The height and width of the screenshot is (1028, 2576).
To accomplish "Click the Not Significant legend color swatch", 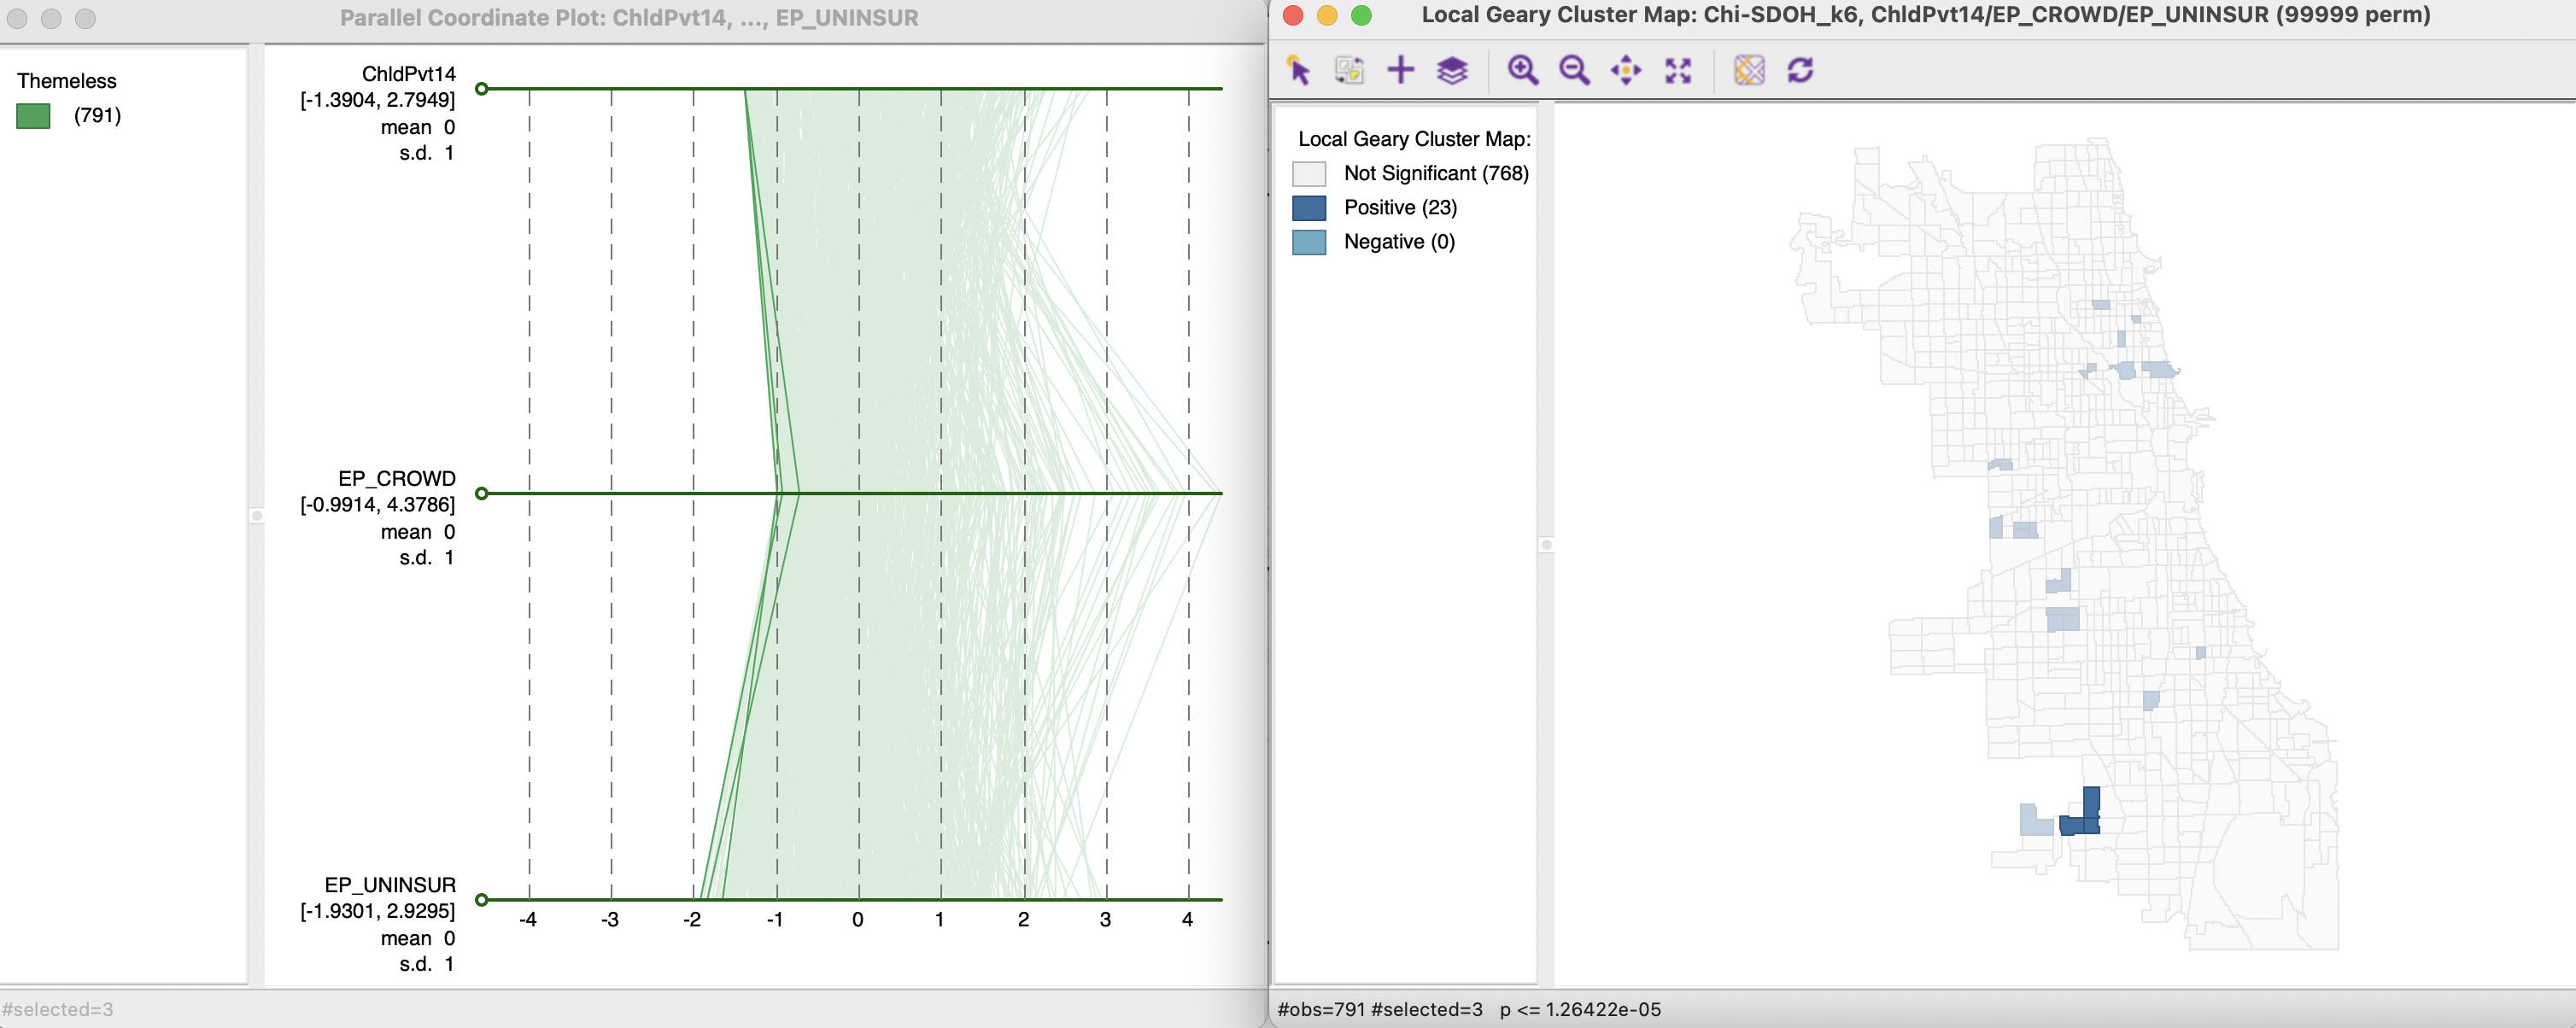I will [x=1309, y=174].
